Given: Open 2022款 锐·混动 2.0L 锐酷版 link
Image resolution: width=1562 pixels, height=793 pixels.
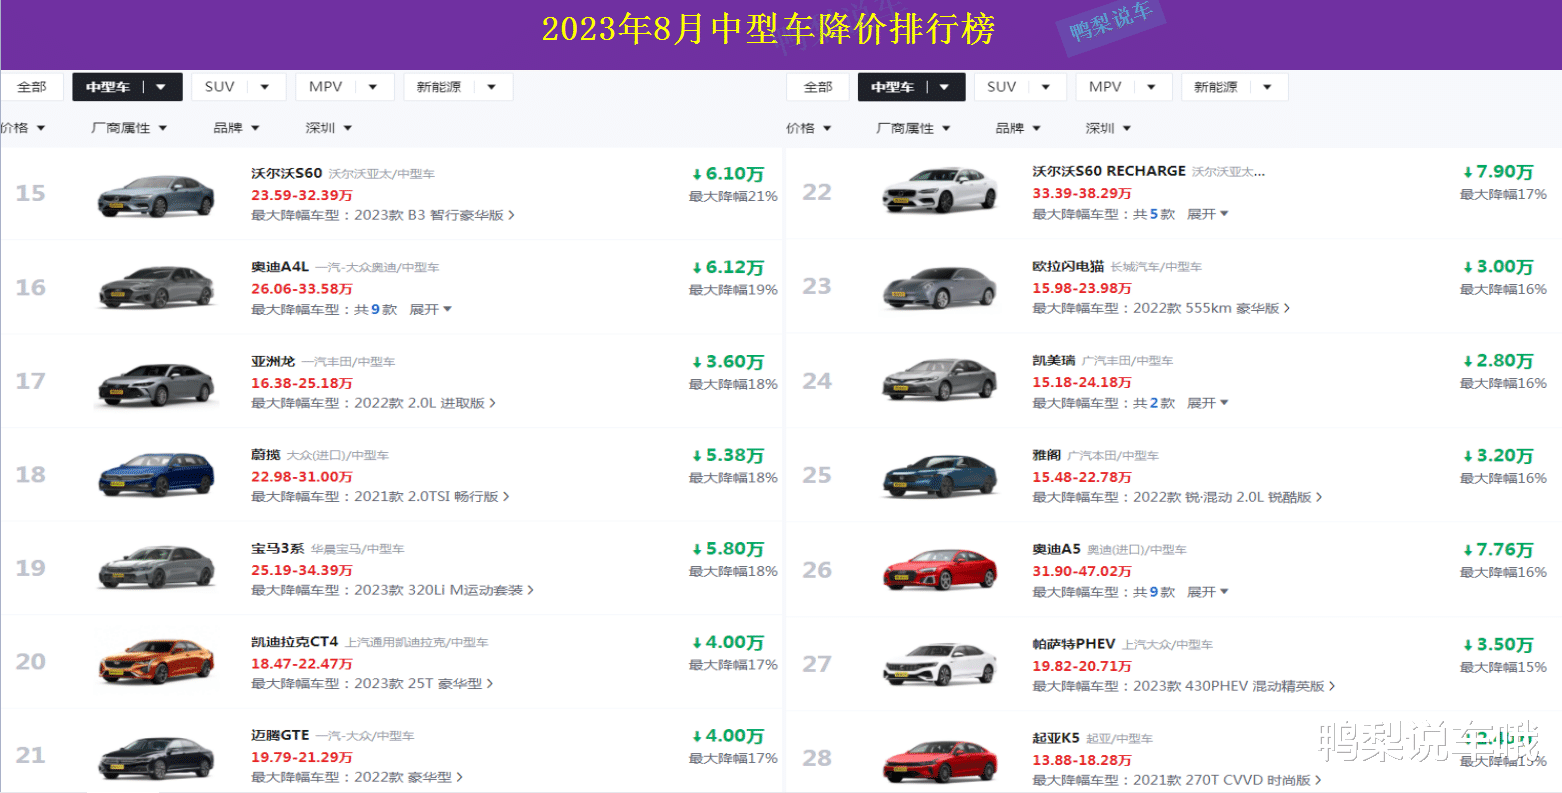Looking at the screenshot, I should click(1228, 497).
